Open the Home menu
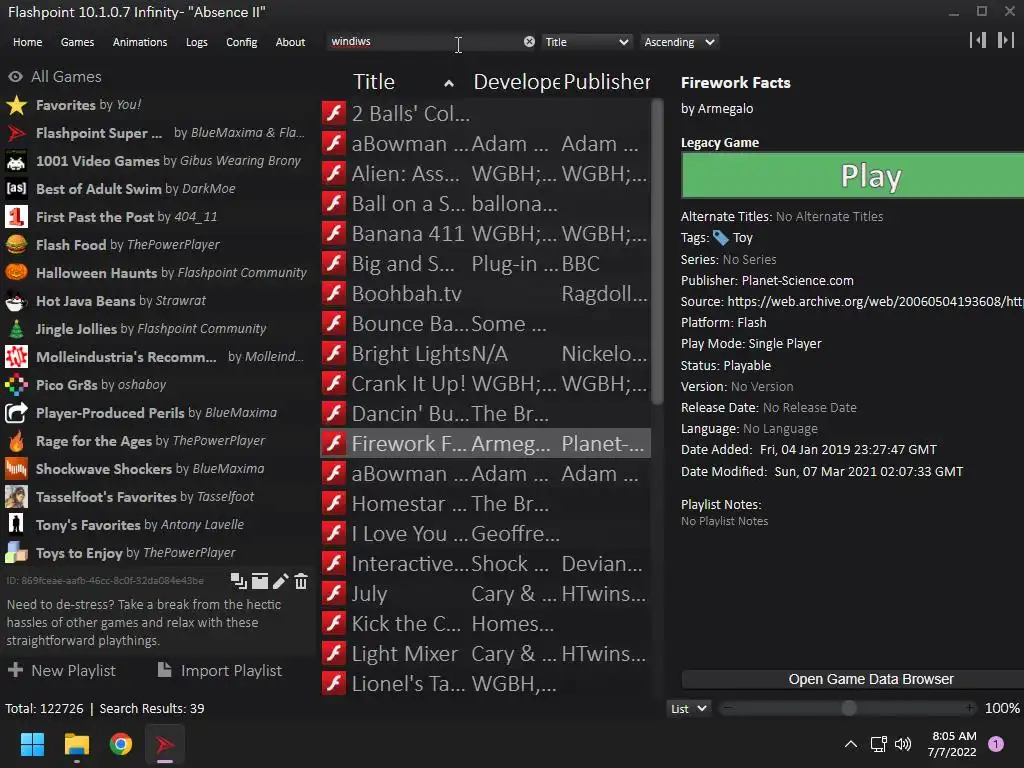 (27, 42)
